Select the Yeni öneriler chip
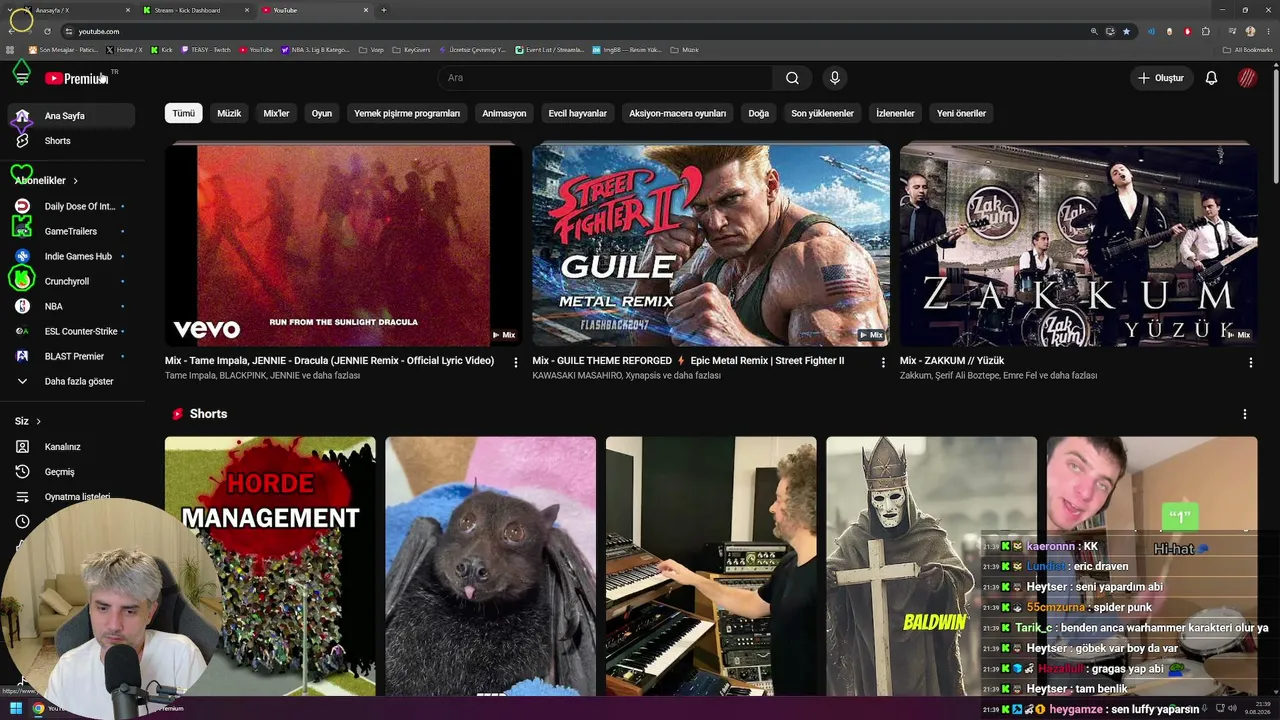The height and width of the screenshot is (720, 1280). click(961, 114)
